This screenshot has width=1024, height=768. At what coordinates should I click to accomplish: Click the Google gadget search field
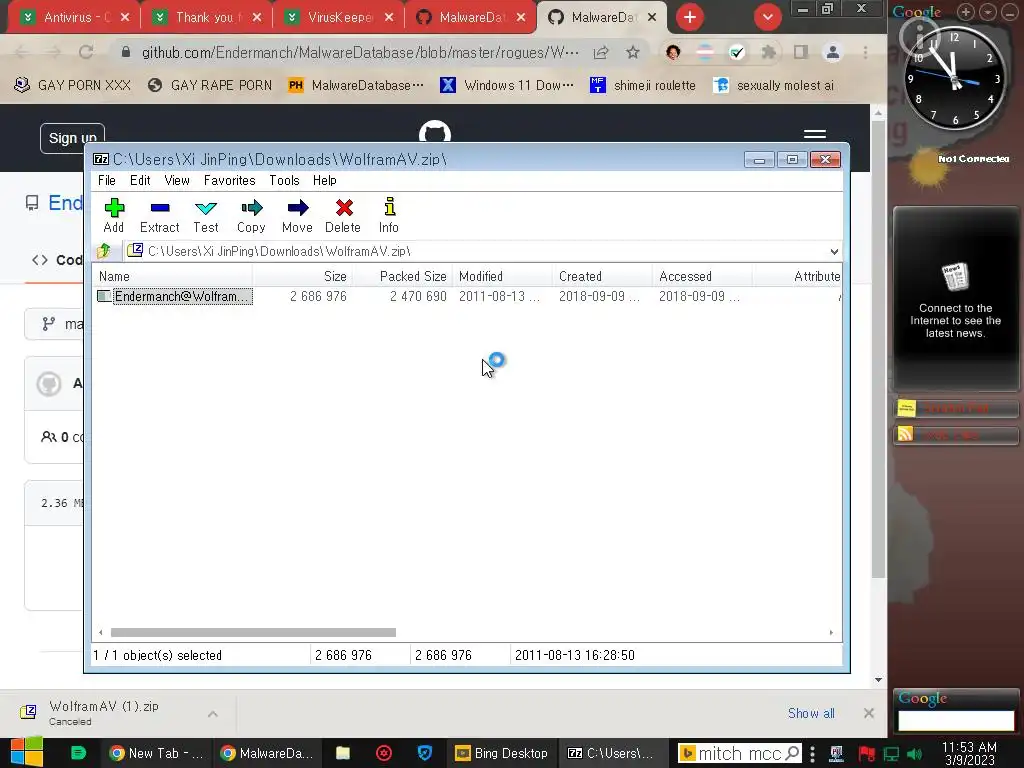(955, 720)
